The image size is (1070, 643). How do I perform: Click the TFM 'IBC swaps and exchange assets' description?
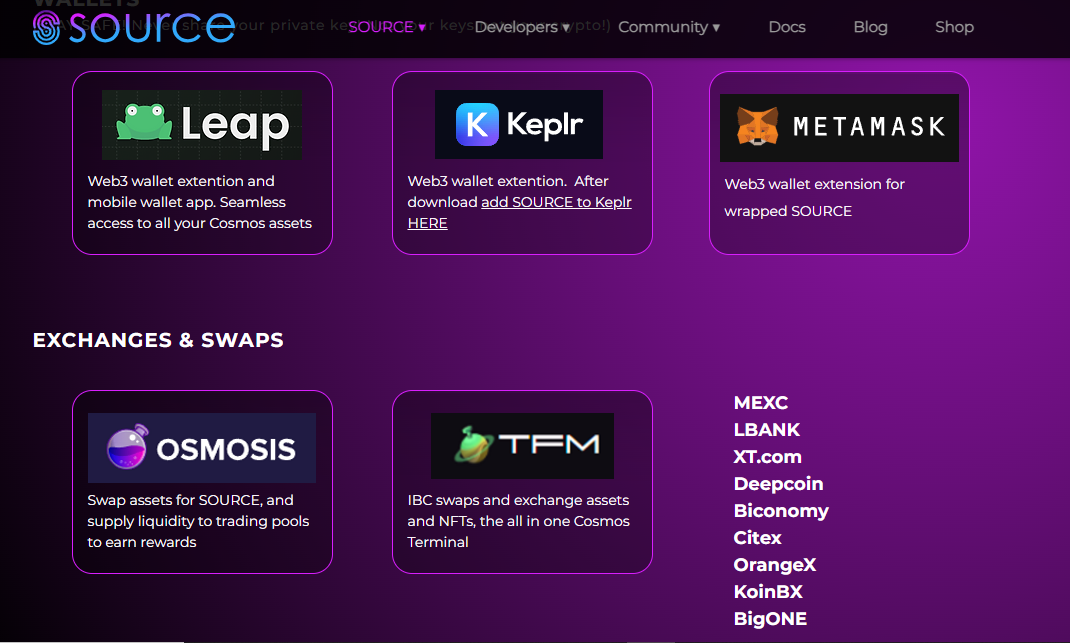pyautogui.click(x=519, y=521)
